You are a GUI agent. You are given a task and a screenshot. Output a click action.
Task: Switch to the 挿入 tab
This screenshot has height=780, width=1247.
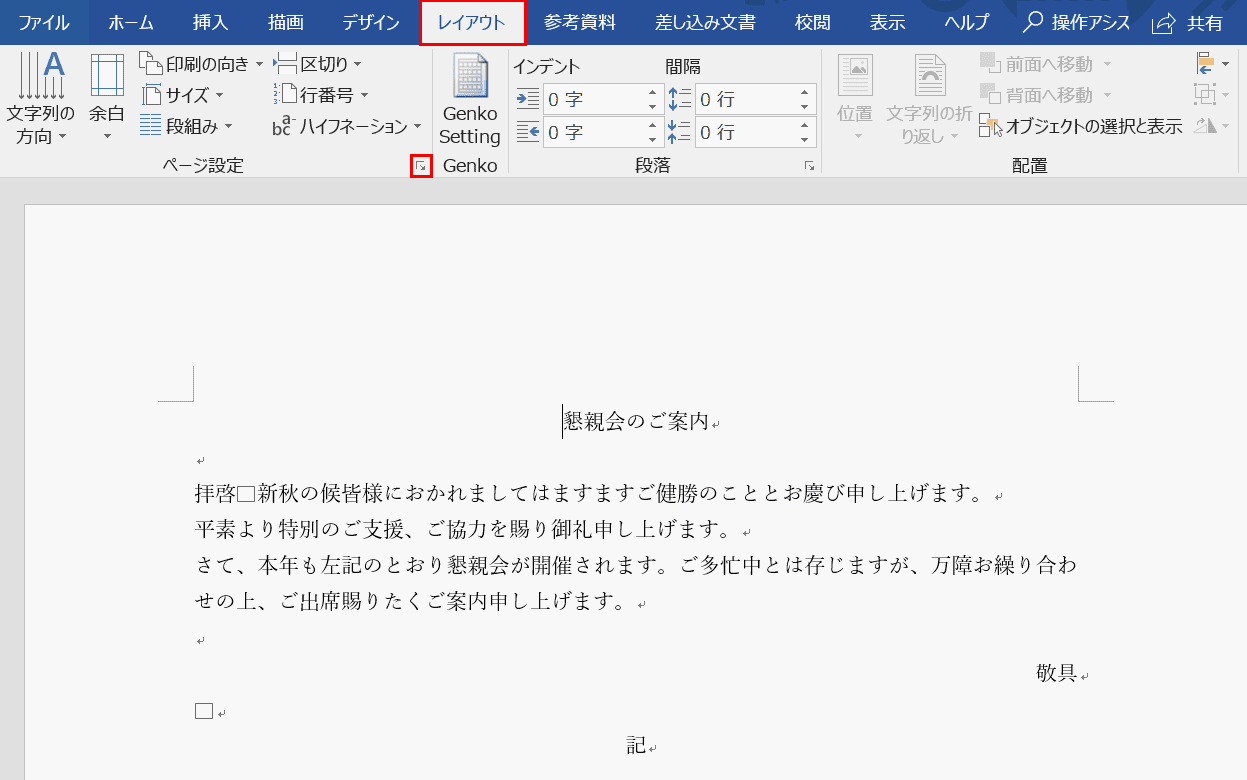[210, 22]
